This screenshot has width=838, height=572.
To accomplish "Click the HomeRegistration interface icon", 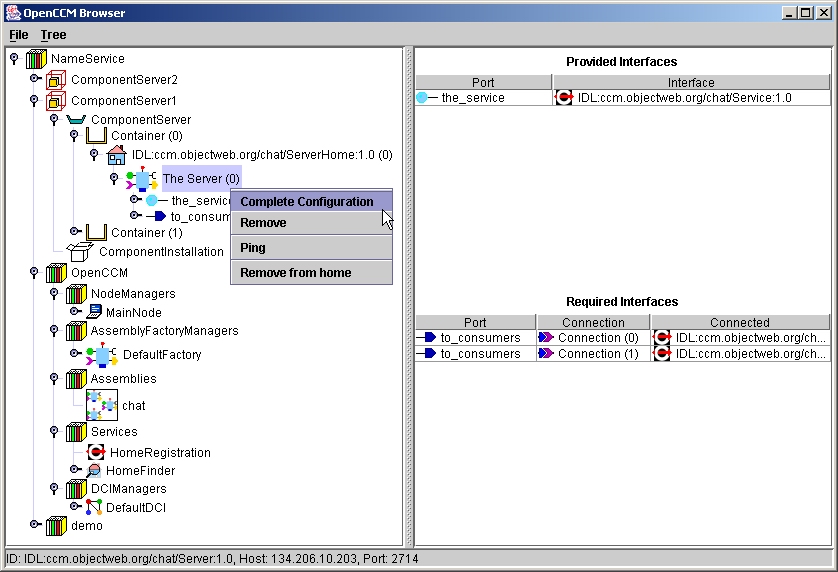I will point(96,452).
